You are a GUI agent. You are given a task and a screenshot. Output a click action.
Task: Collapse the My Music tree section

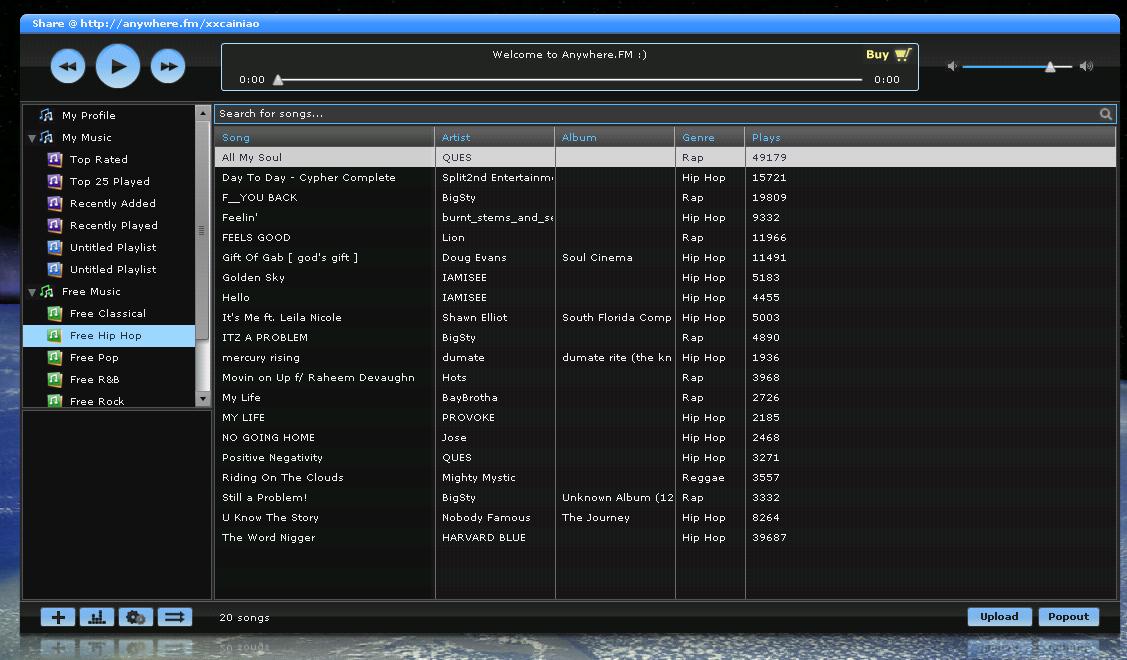(x=32, y=137)
